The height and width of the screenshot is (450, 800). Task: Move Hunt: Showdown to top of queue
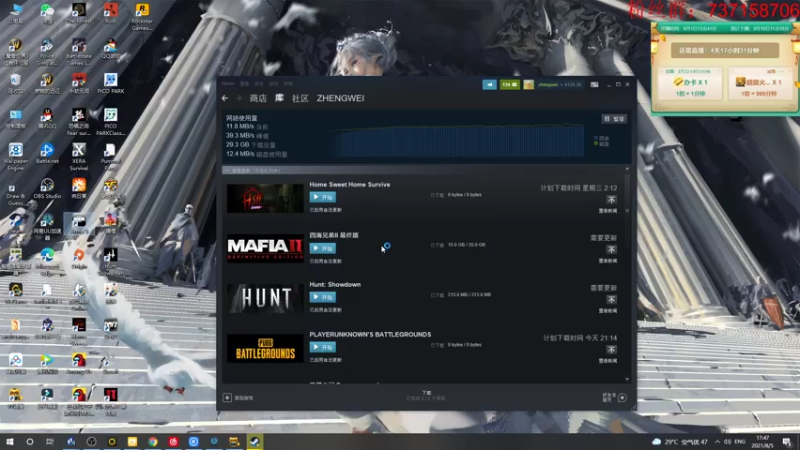pyautogui.click(x=611, y=299)
